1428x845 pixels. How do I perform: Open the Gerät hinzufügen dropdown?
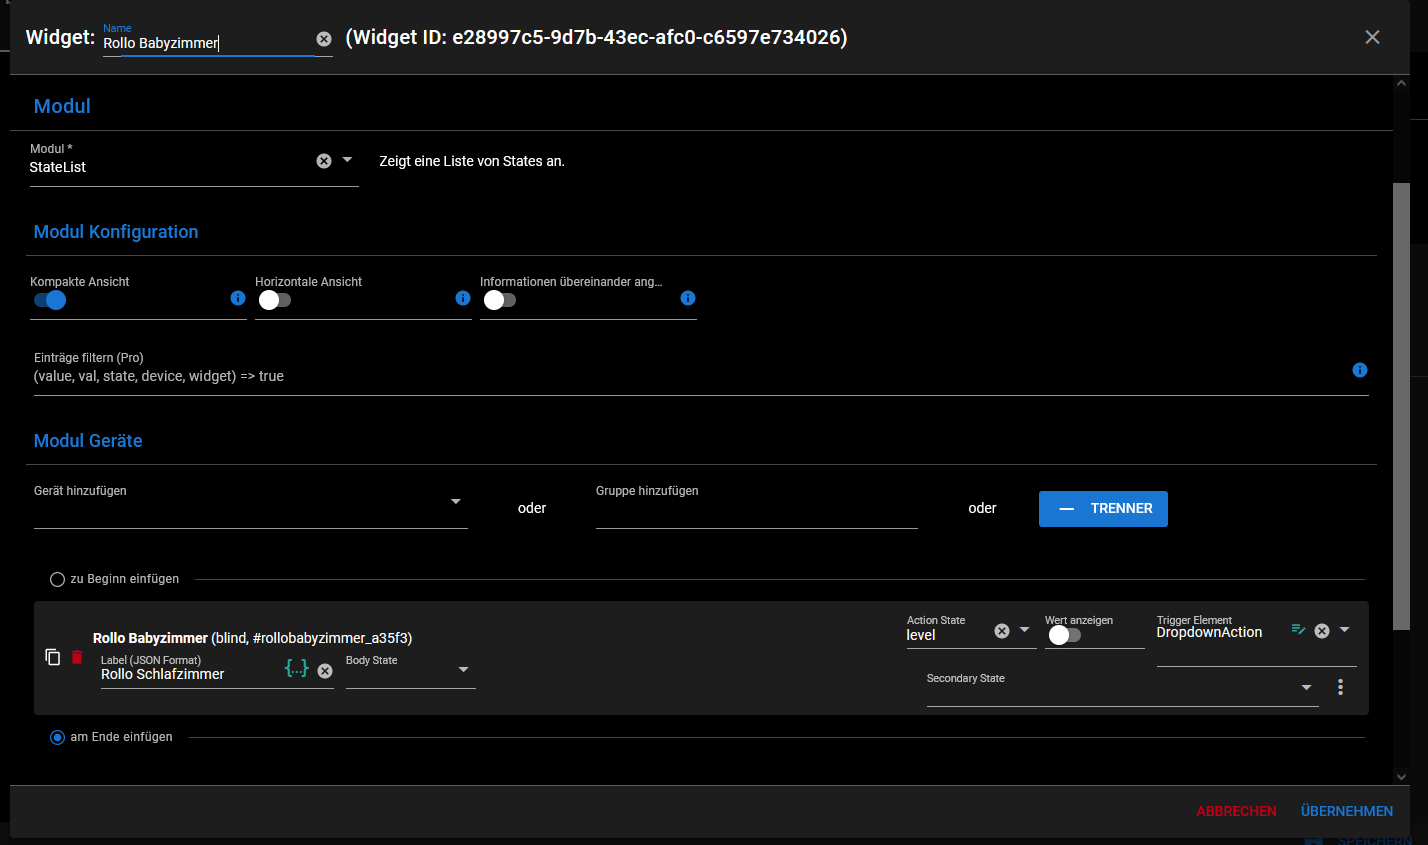[x=455, y=501]
